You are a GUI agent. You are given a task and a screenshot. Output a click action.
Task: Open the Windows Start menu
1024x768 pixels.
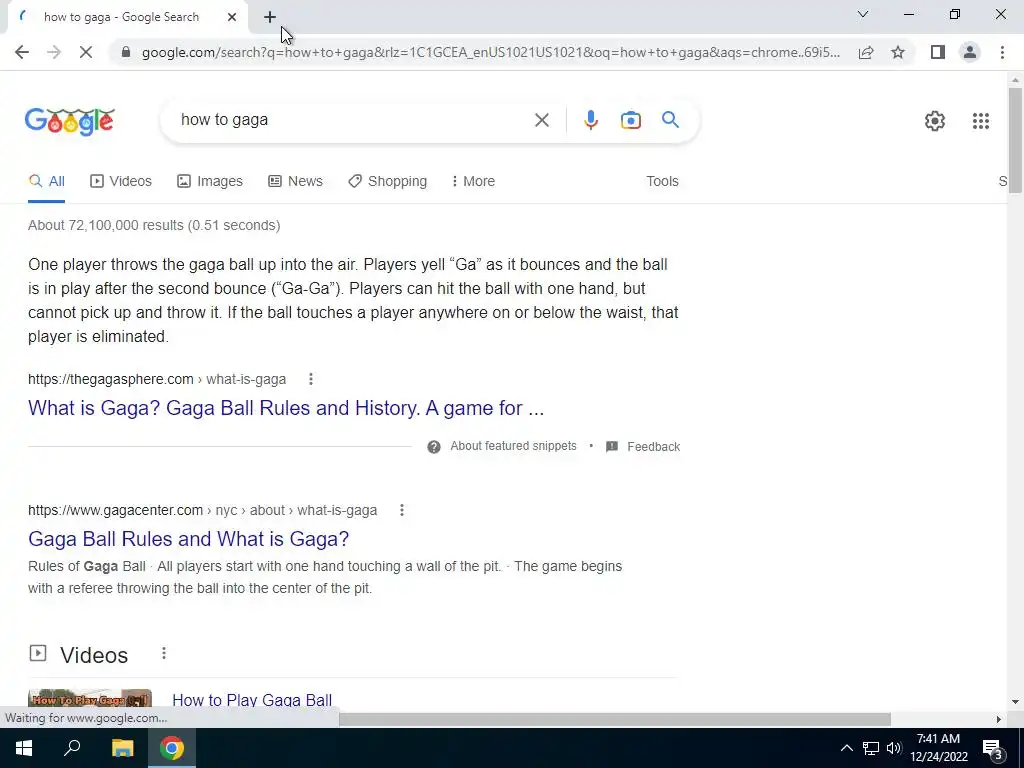click(x=24, y=748)
